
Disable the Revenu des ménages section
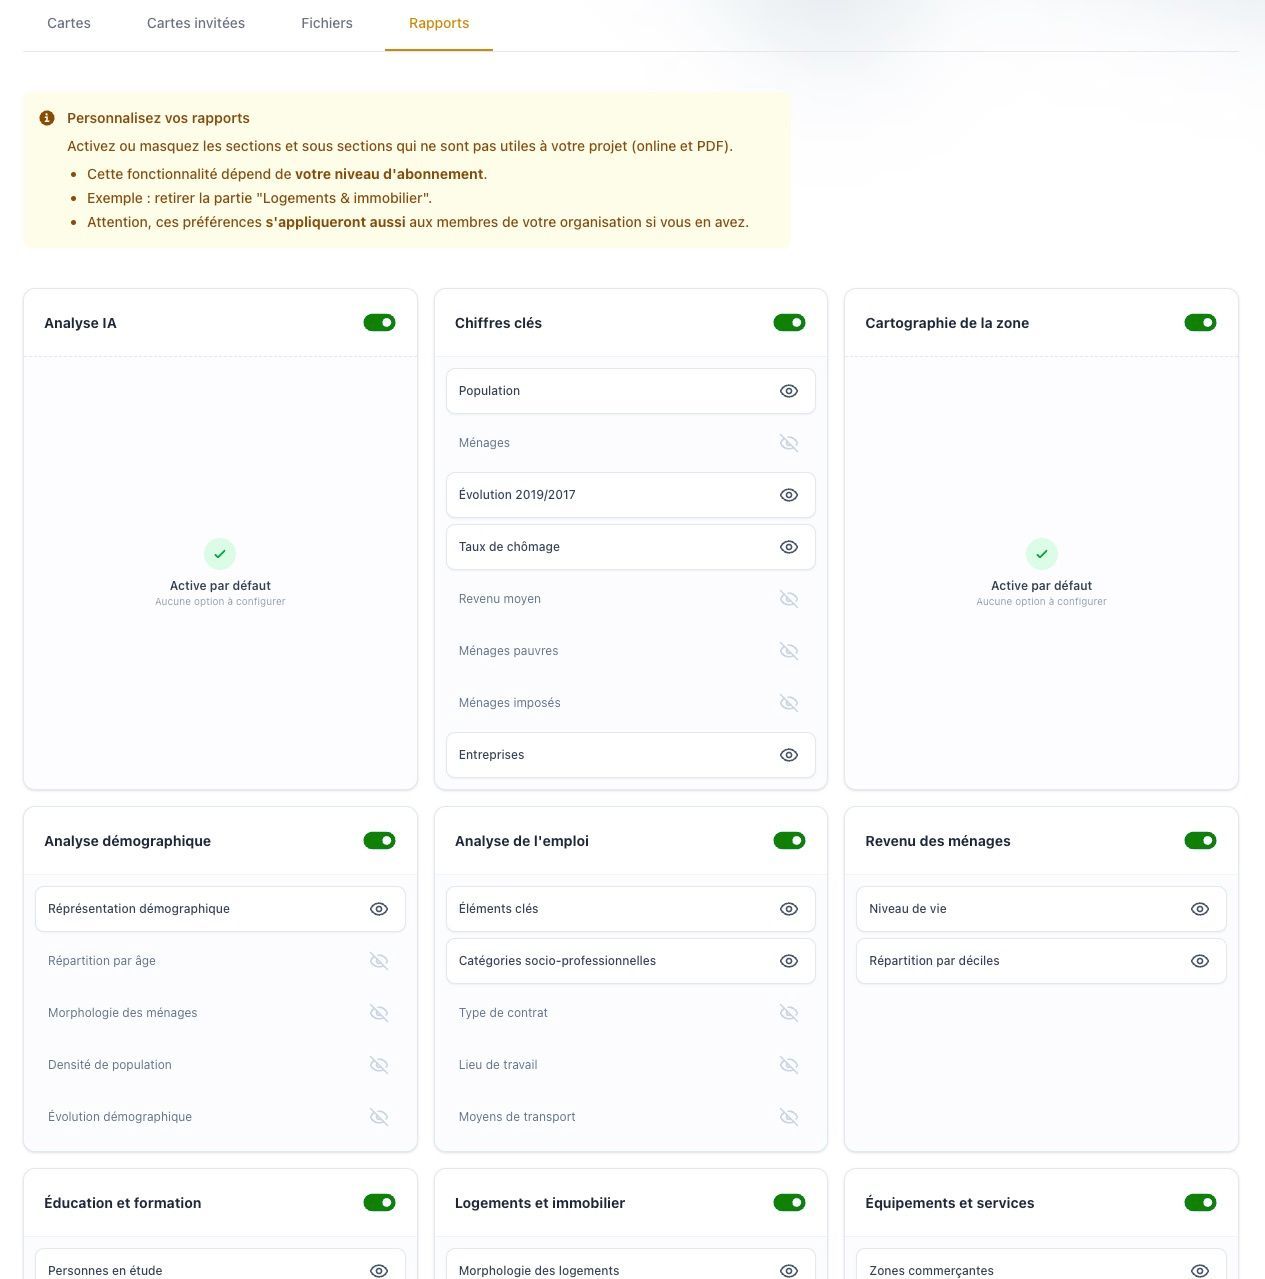1200,841
